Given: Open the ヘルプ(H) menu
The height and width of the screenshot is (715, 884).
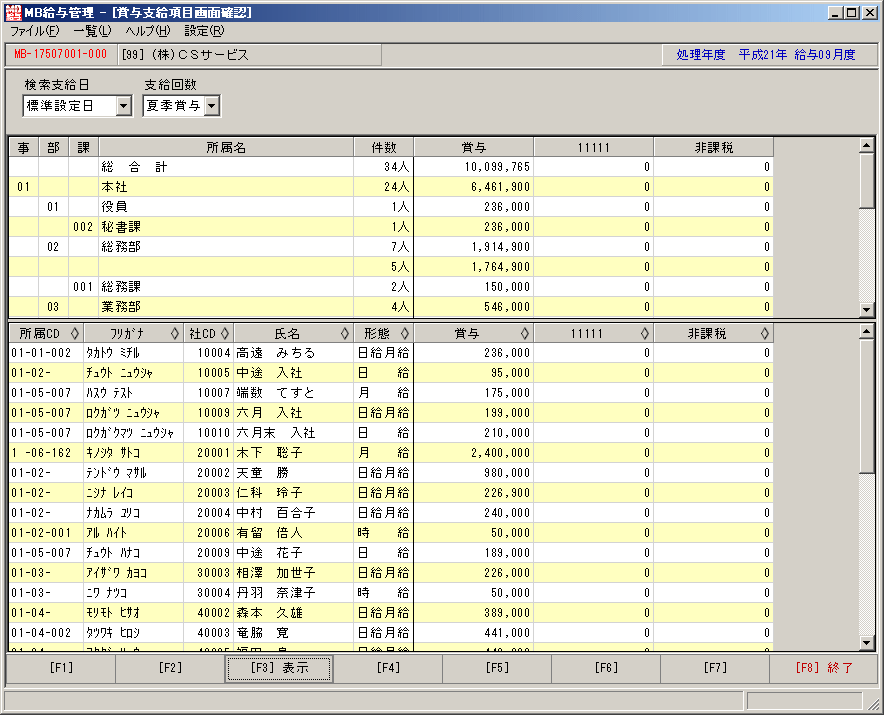Looking at the screenshot, I should click(x=148, y=31).
